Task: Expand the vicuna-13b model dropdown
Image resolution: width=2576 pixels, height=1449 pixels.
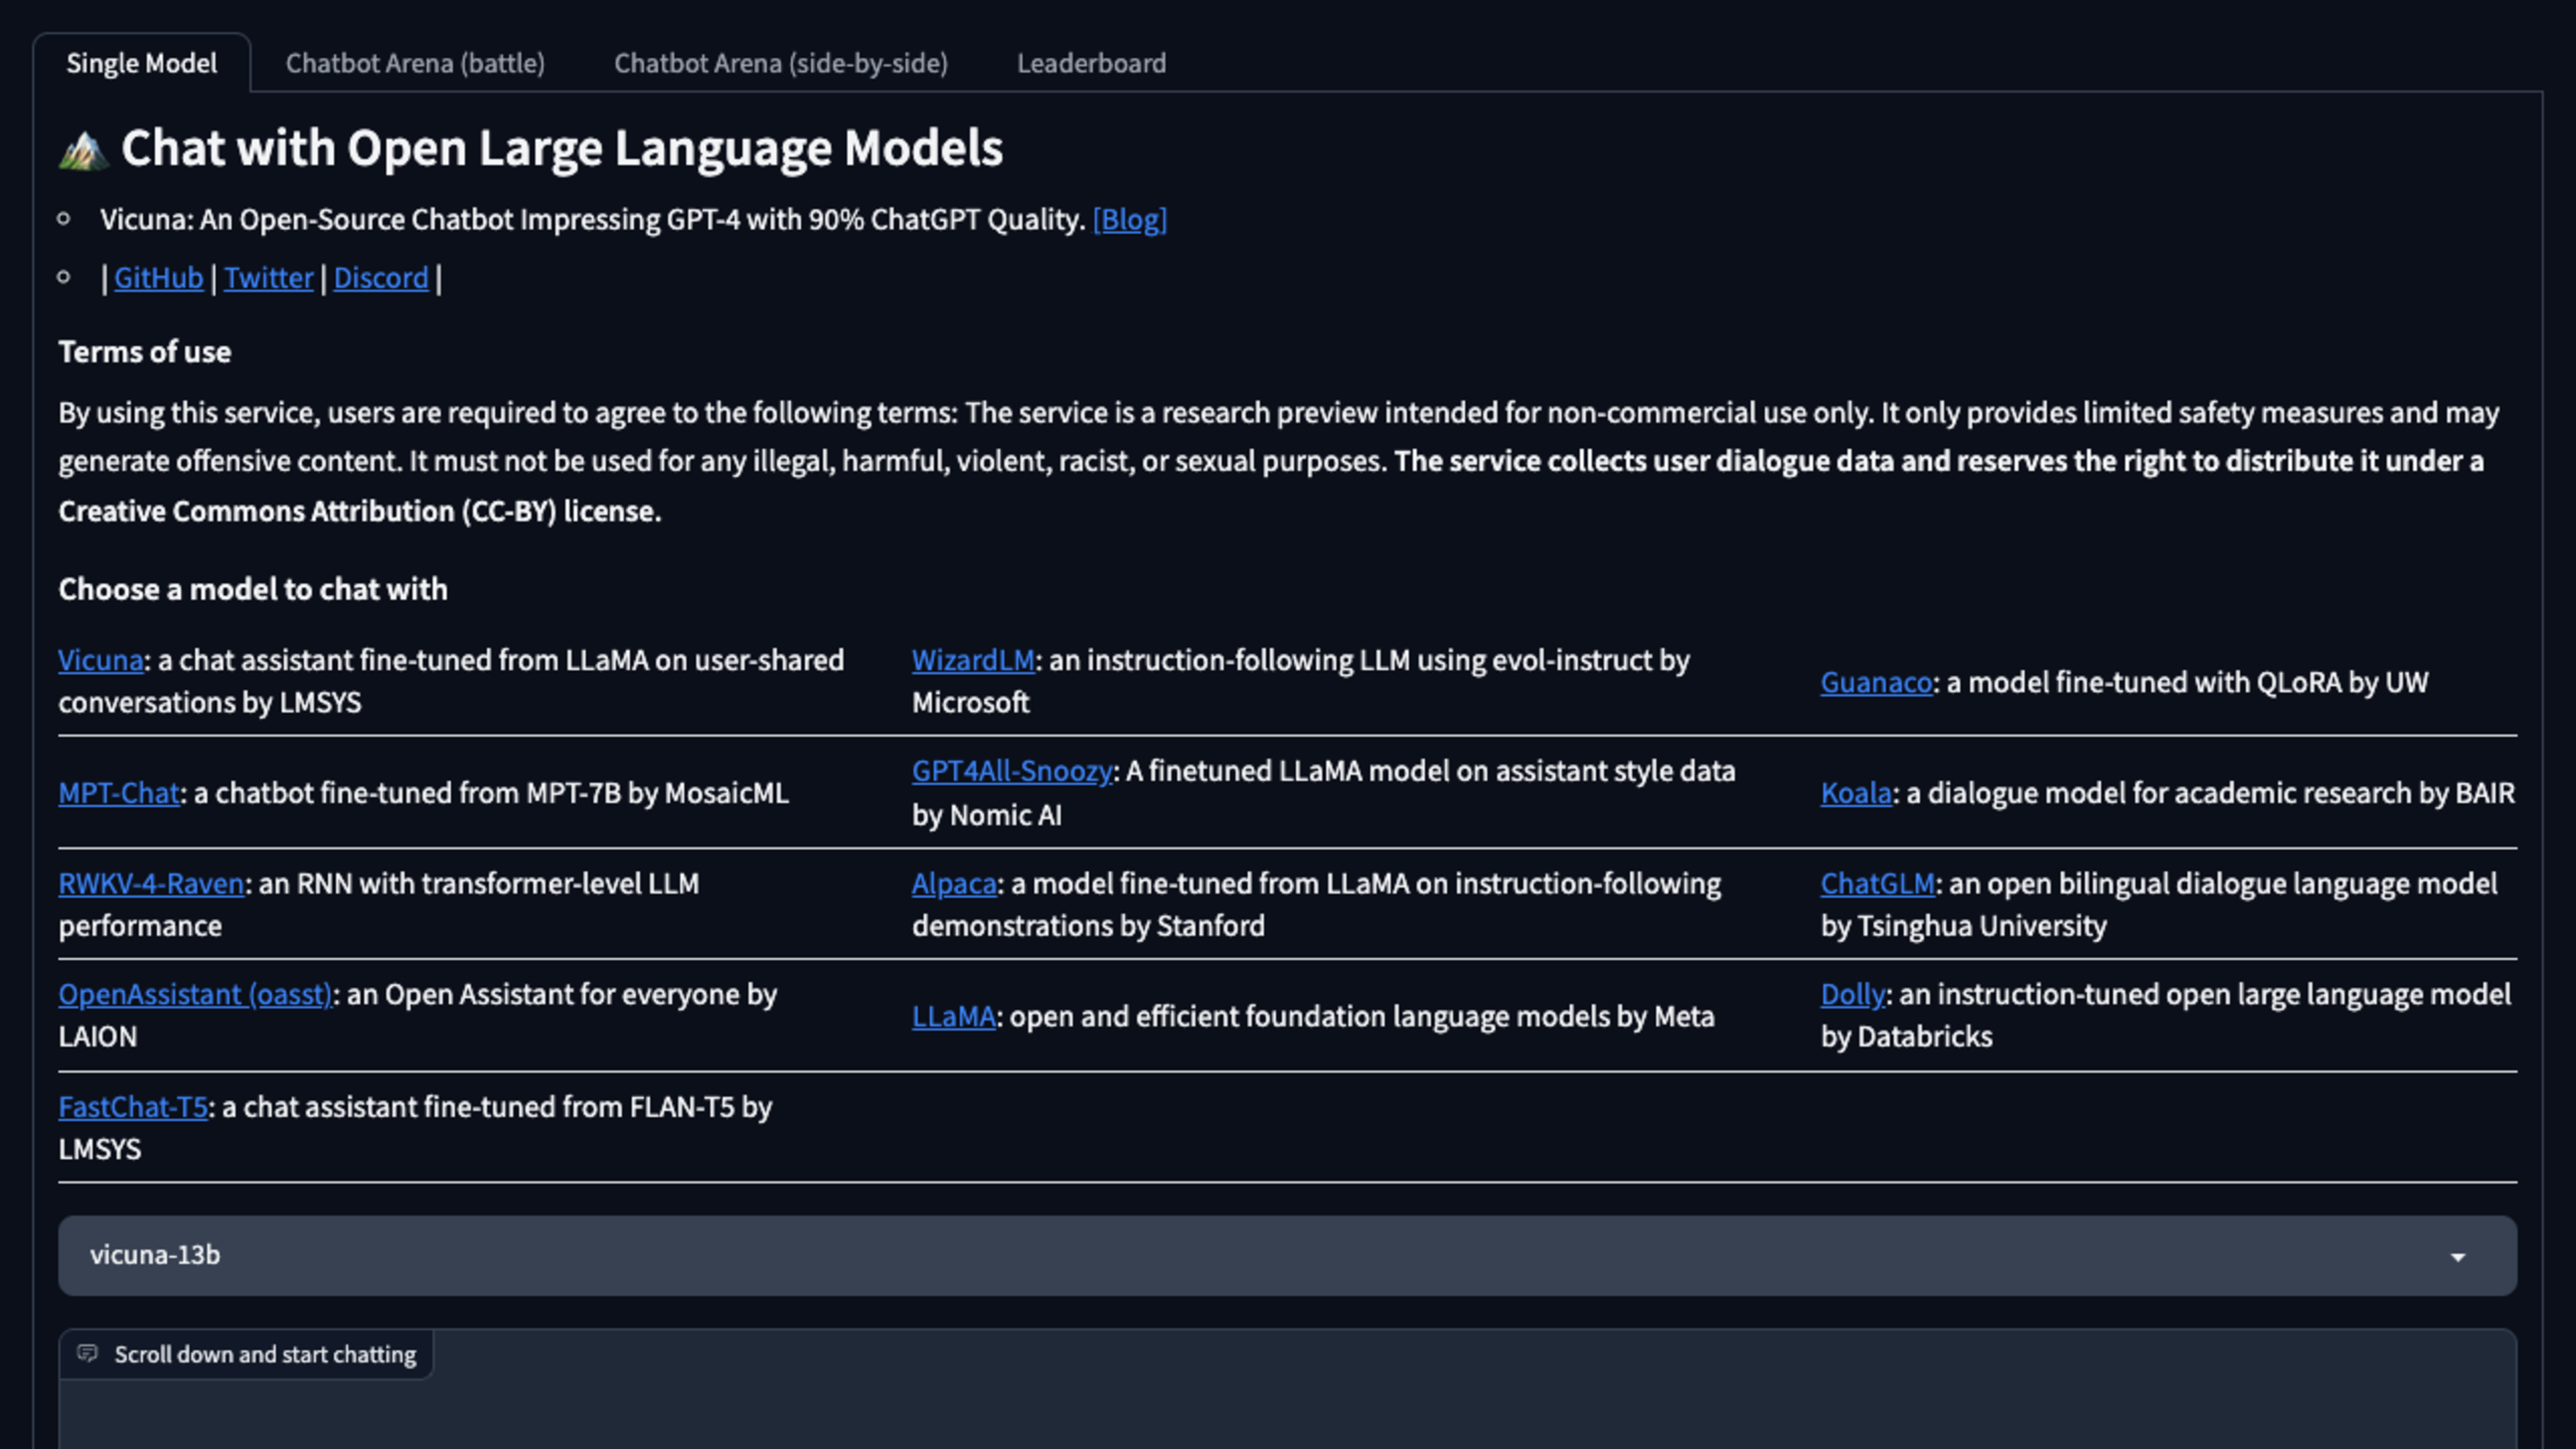Action: click(x=1287, y=1256)
